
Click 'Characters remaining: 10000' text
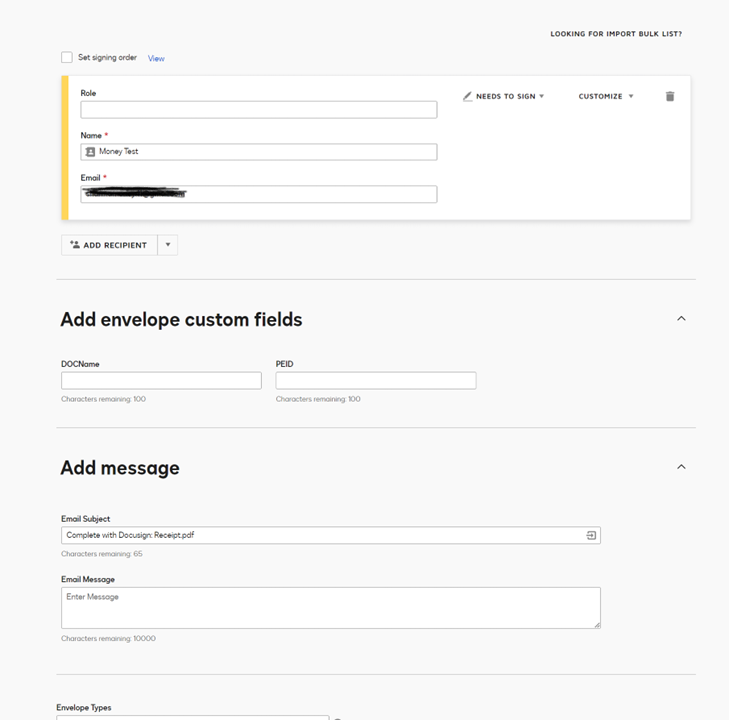pos(108,638)
